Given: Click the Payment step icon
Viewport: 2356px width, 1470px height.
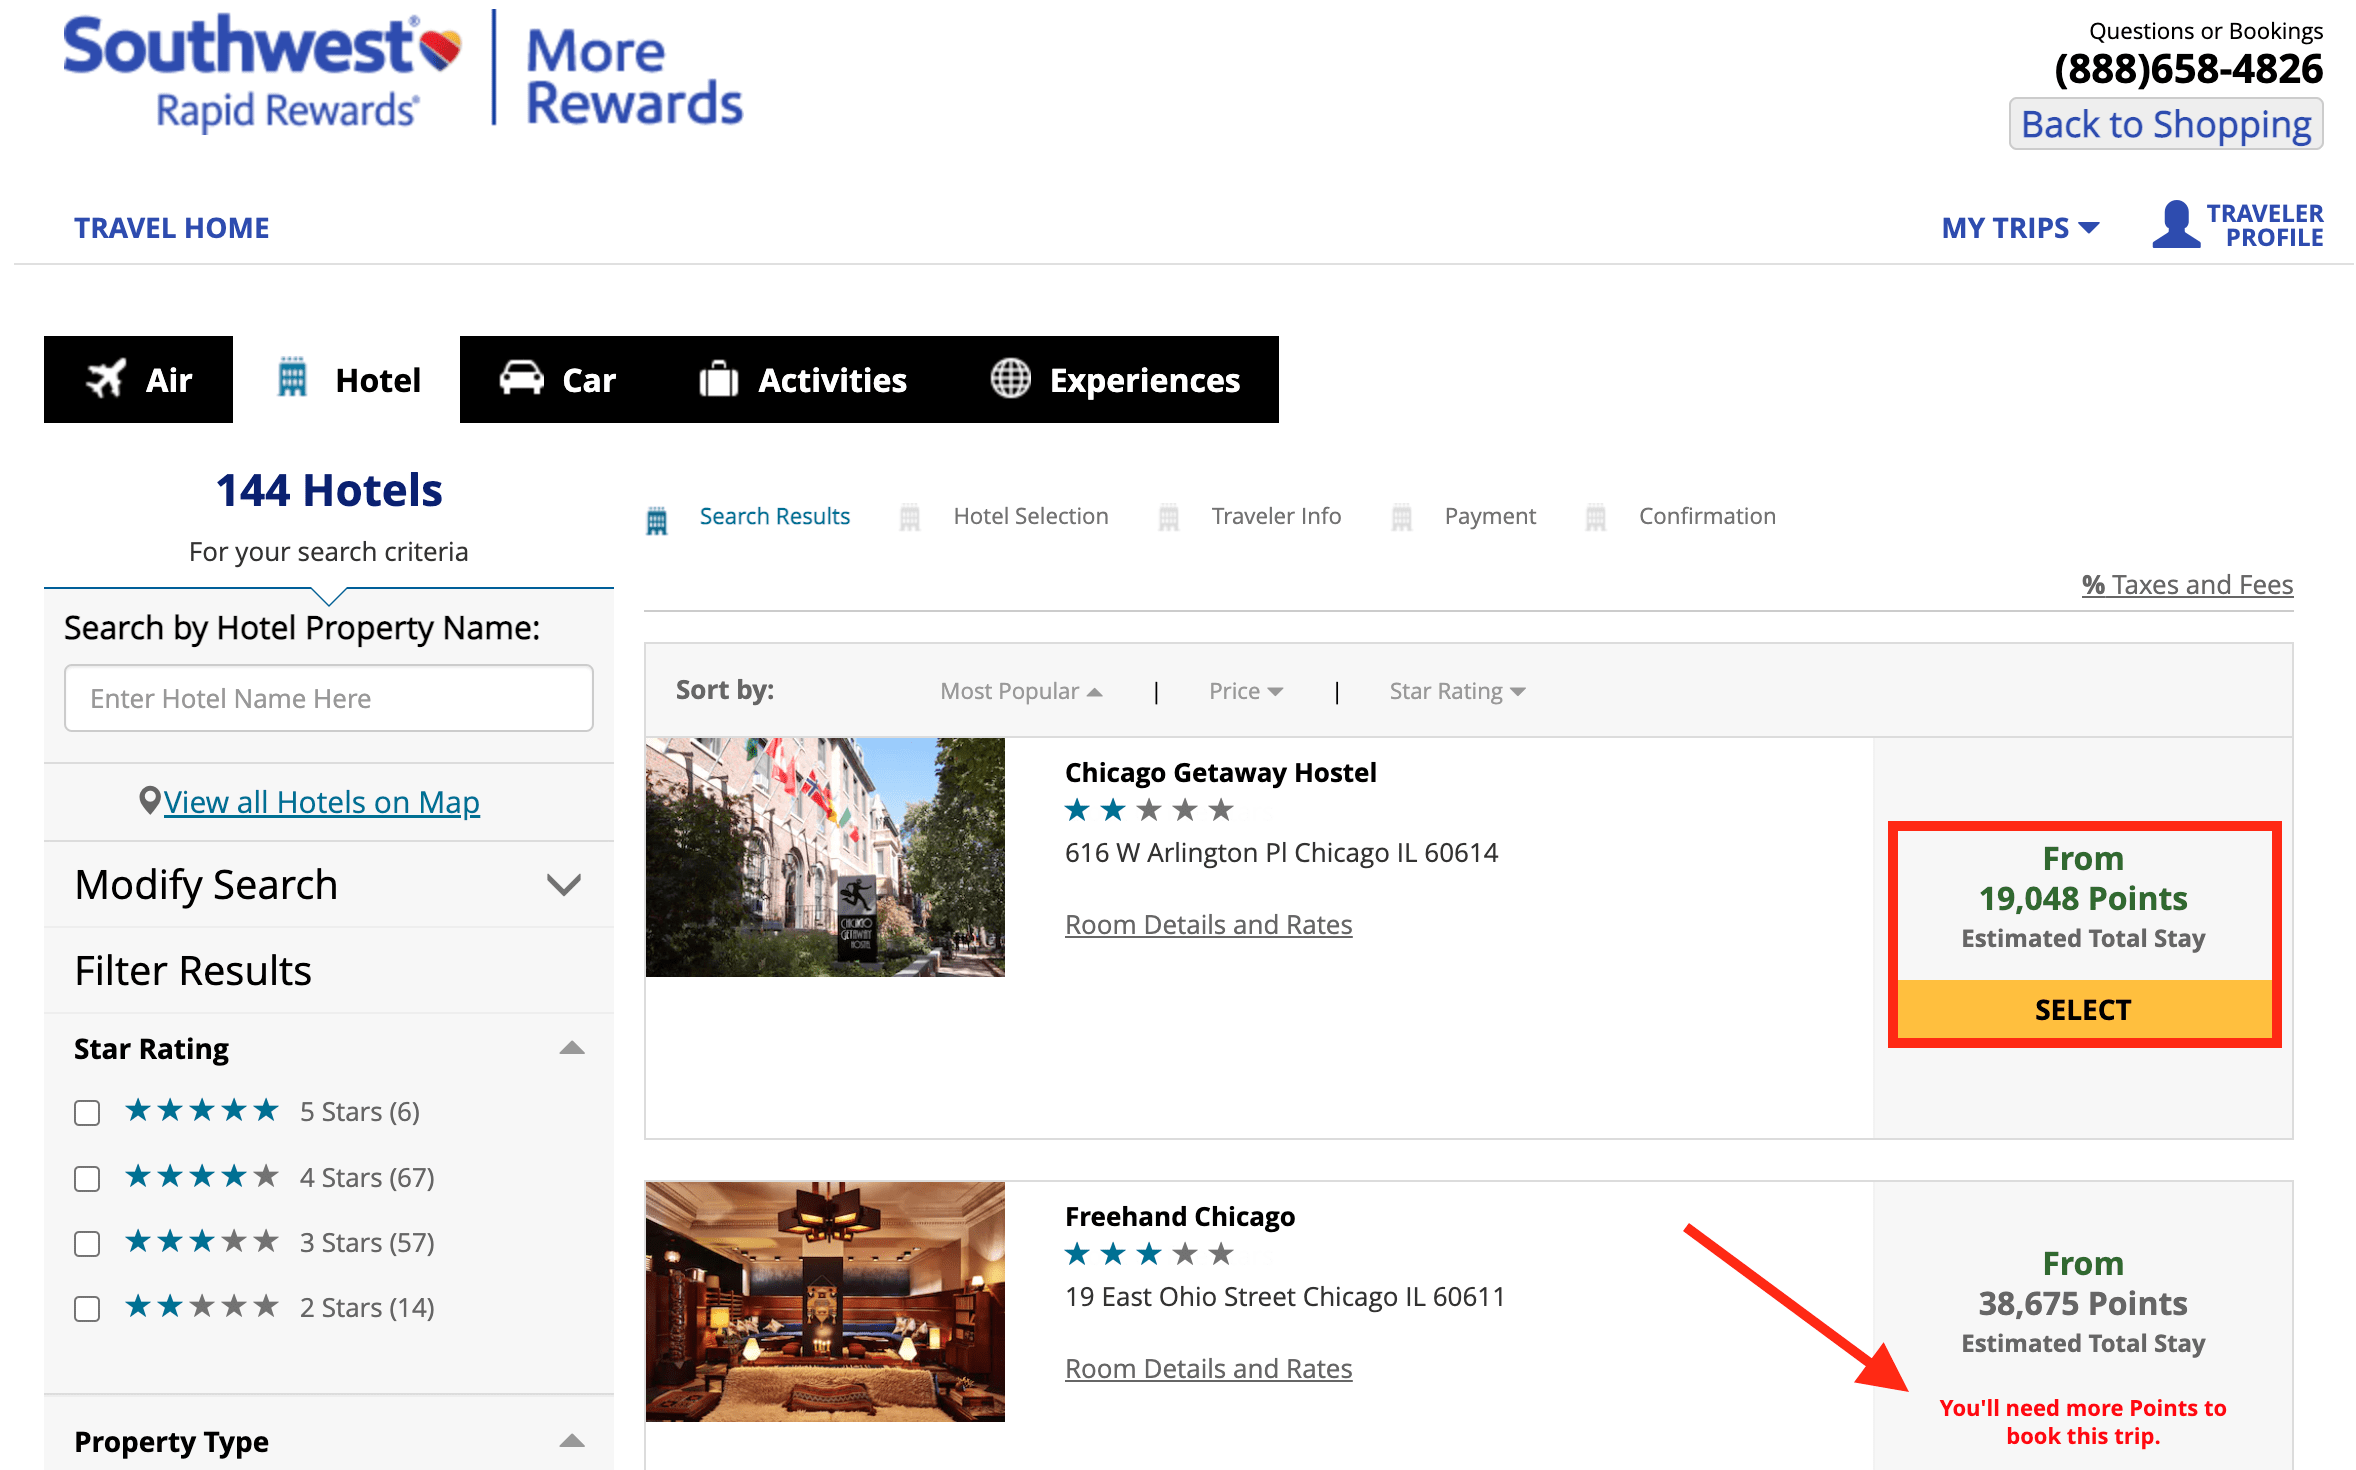Looking at the screenshot, I should [x=1402, y=517].
